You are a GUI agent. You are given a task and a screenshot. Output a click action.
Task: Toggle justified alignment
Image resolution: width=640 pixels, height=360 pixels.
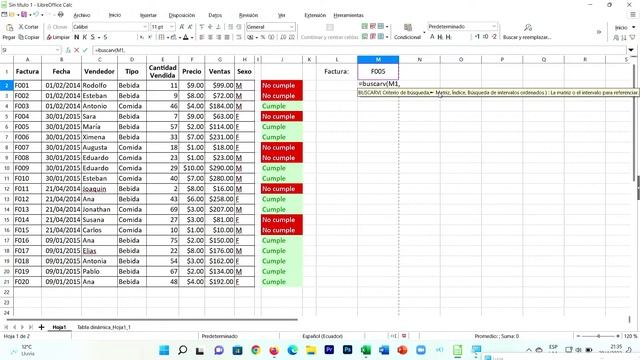[227, 37]
